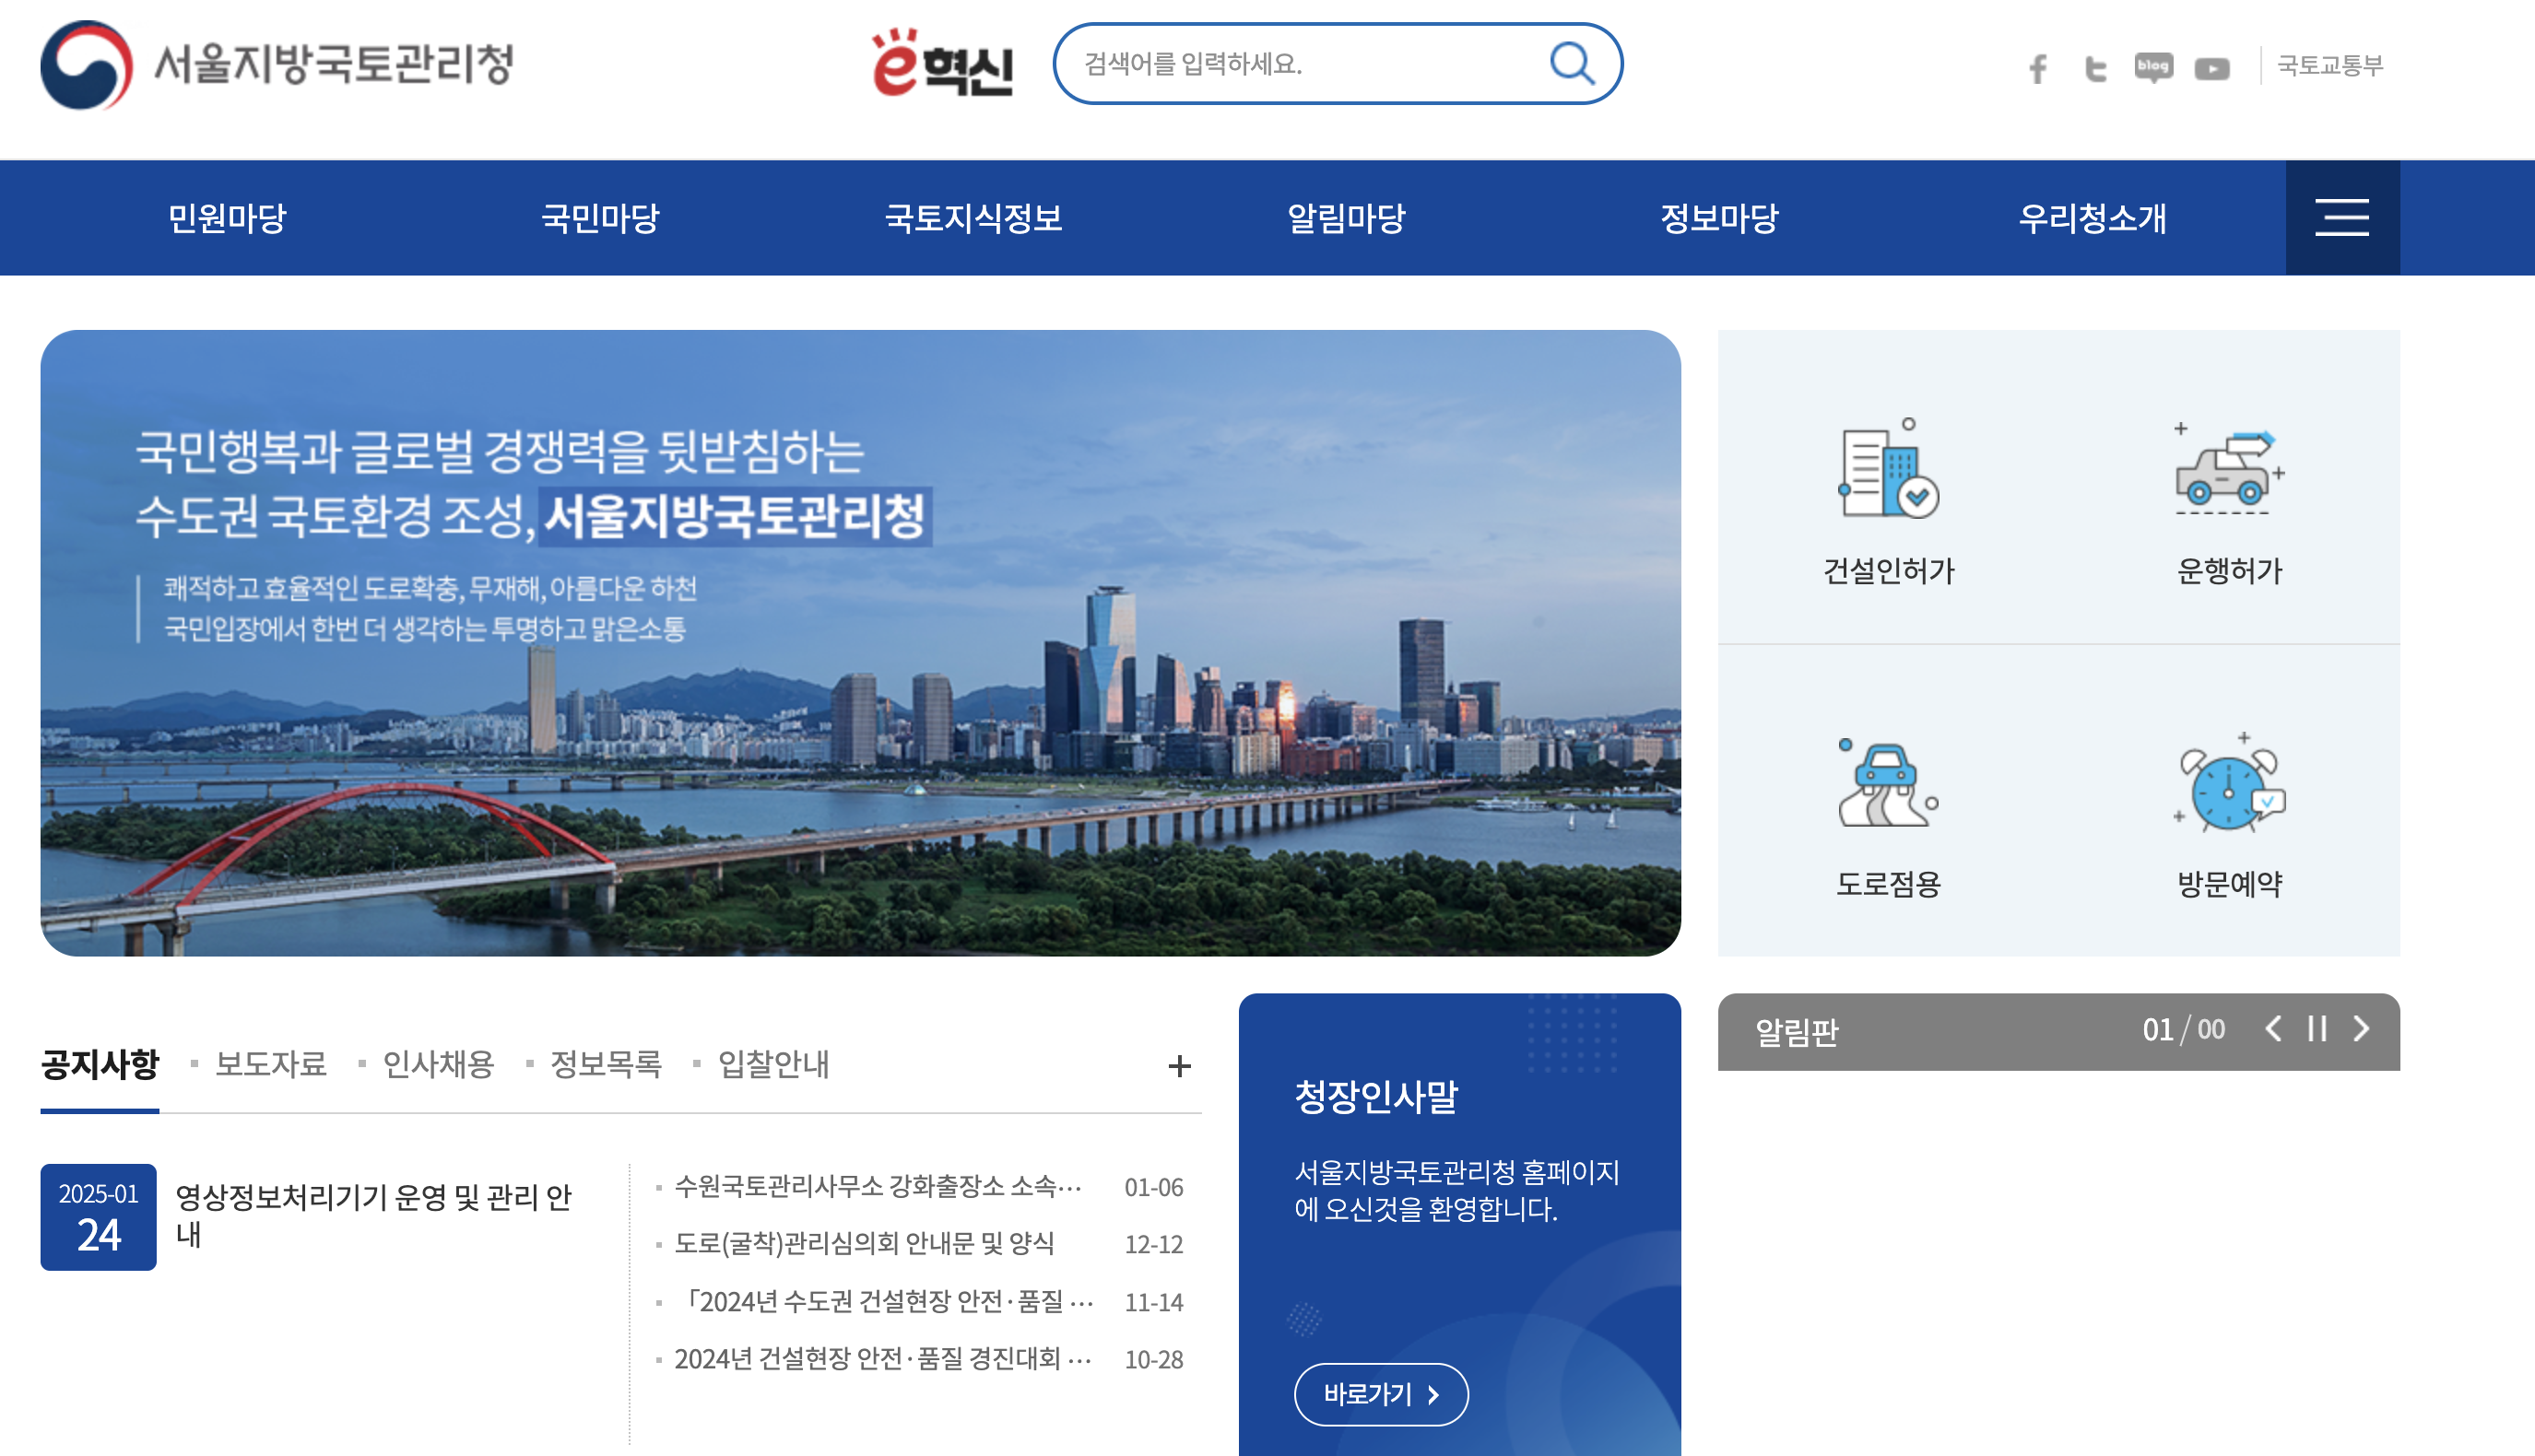Click the 도로점용 label

[1888, 884]
